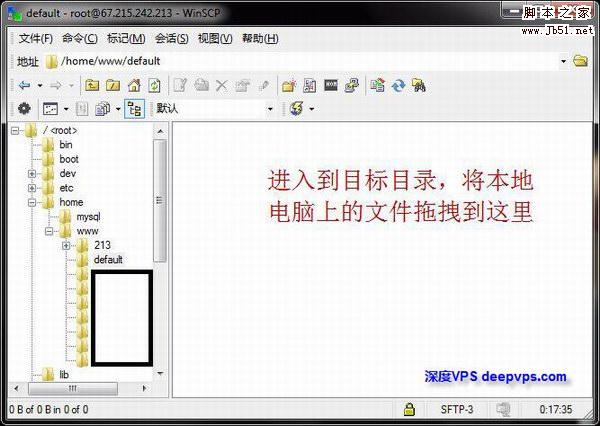Click the SFTP-3 protocol status text

point(457,410)
